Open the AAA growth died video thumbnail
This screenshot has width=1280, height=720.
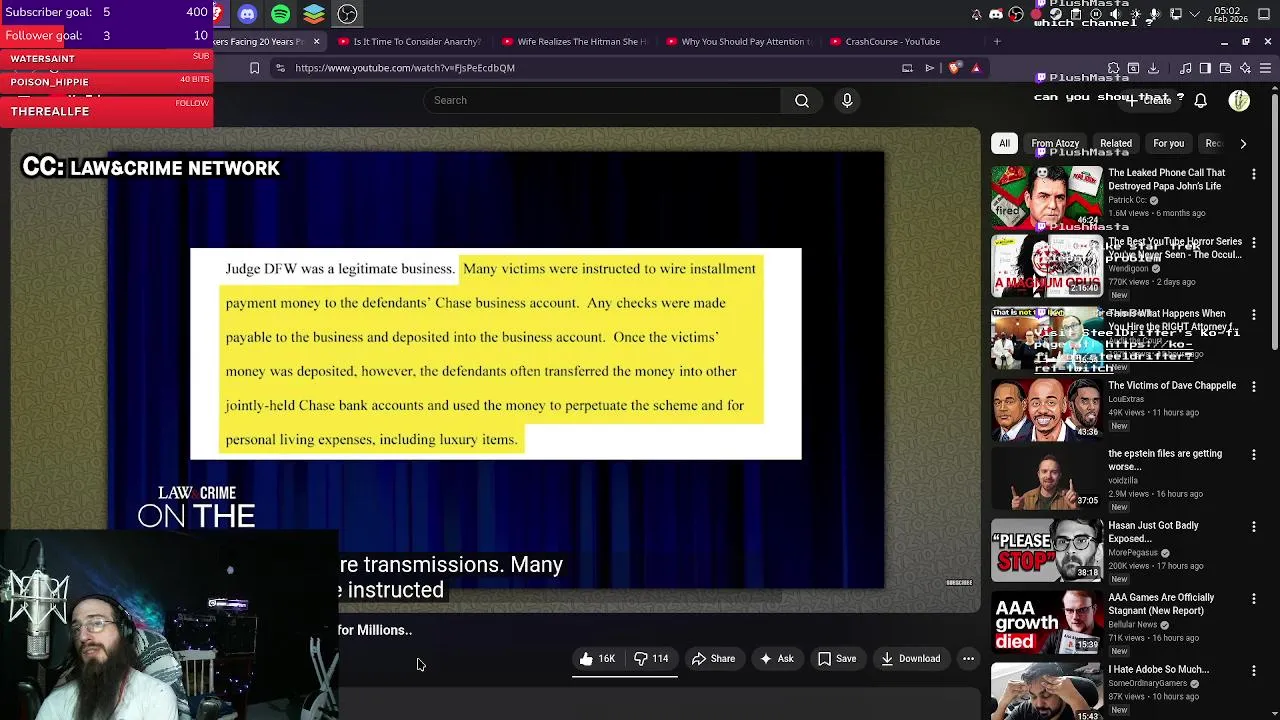[x=1046, y=622]
